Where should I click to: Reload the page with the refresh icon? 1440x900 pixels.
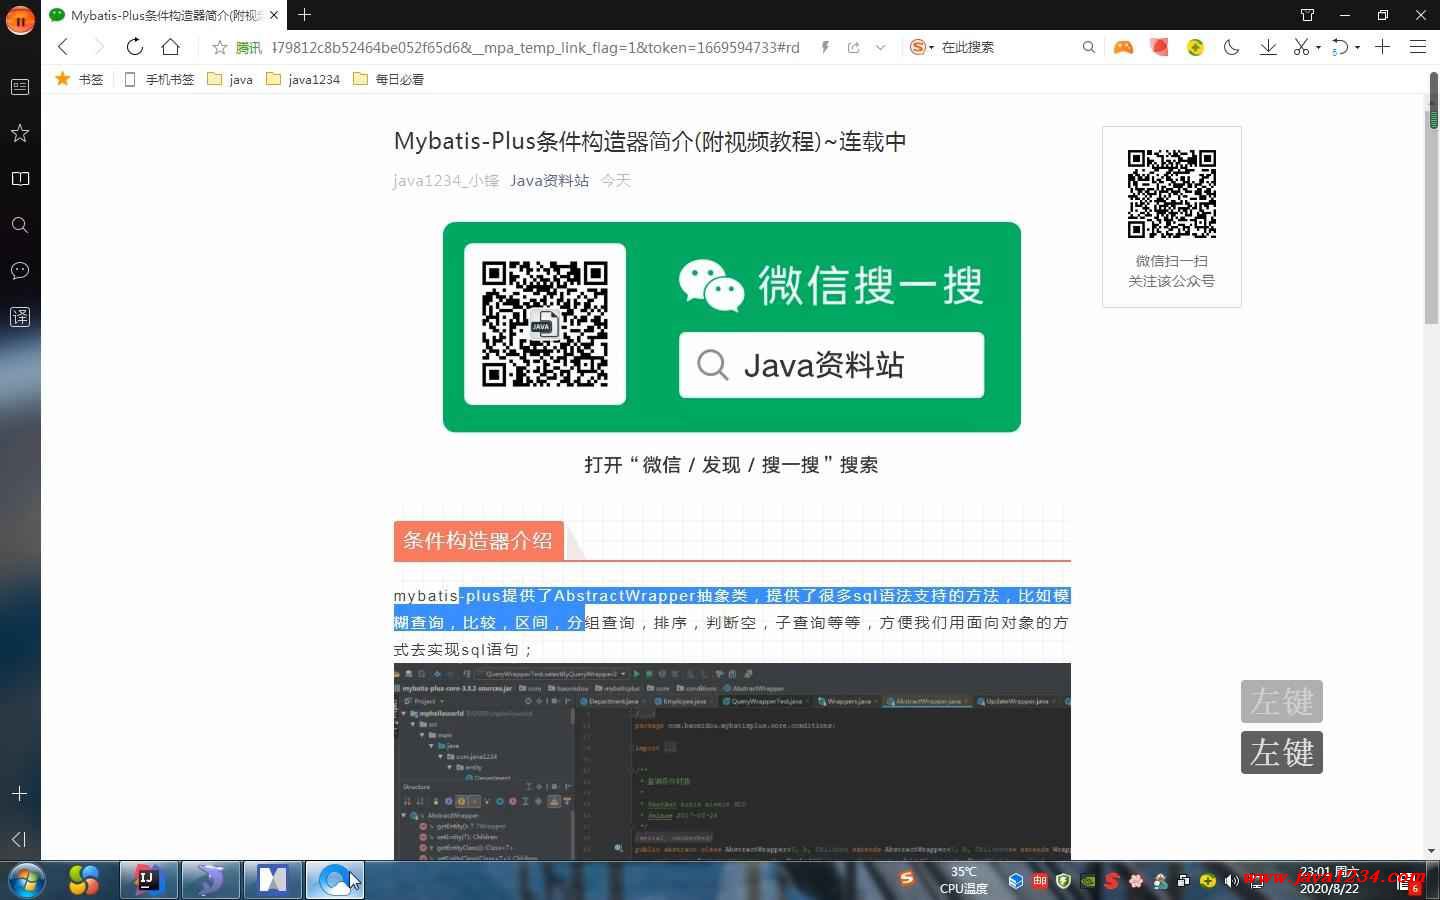[x=135, y=46]
